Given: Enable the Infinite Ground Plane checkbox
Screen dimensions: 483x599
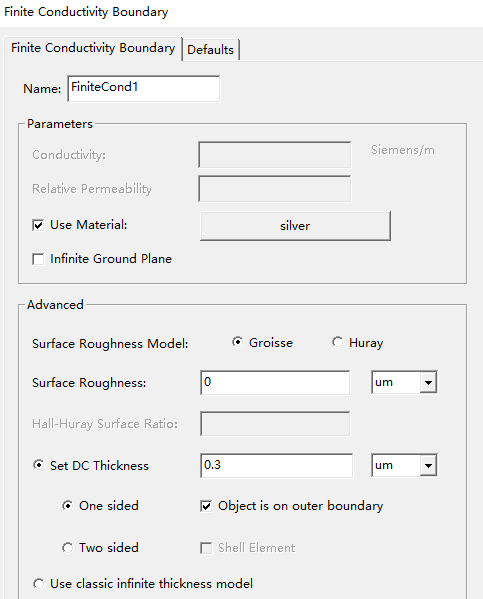Looking at the screenshot, I should (38, 259).
